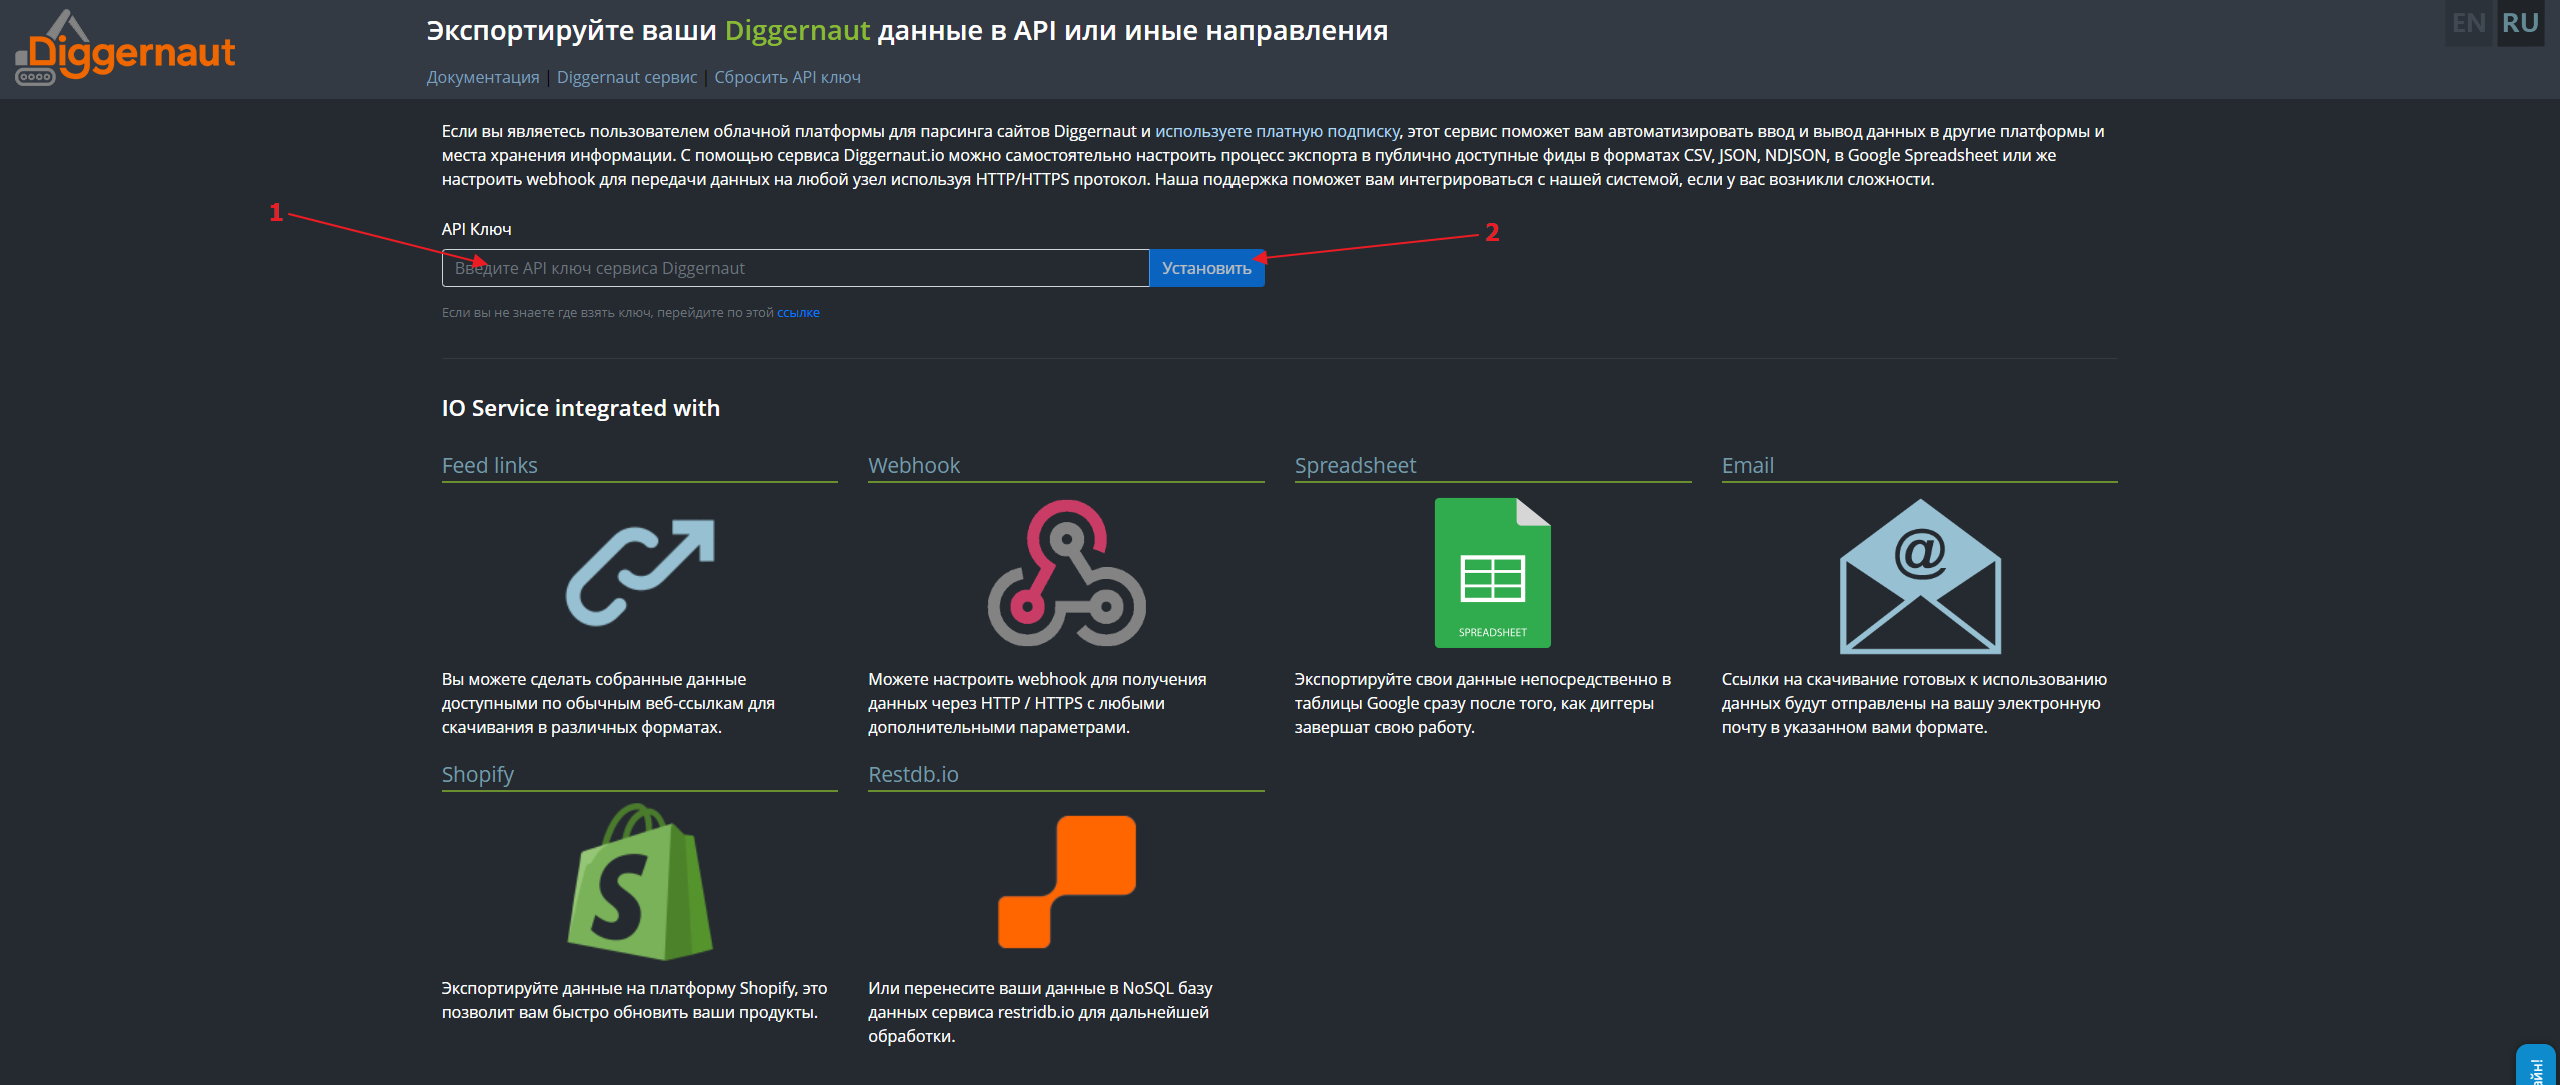This screenshot has width=2560, height=1085.
Task: Click the Email envelope icon
Action: coord(1920,576)
